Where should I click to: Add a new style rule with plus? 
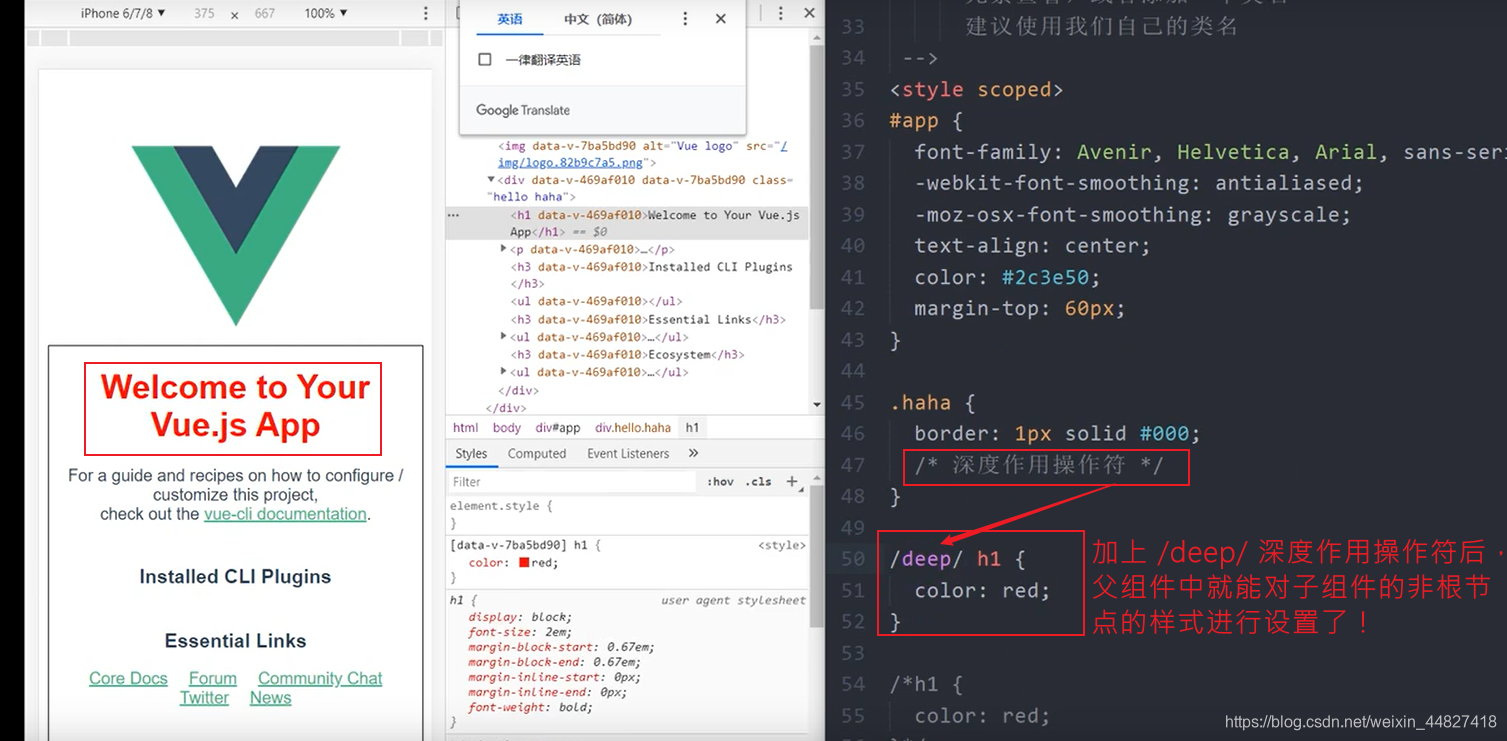[792, 481]
